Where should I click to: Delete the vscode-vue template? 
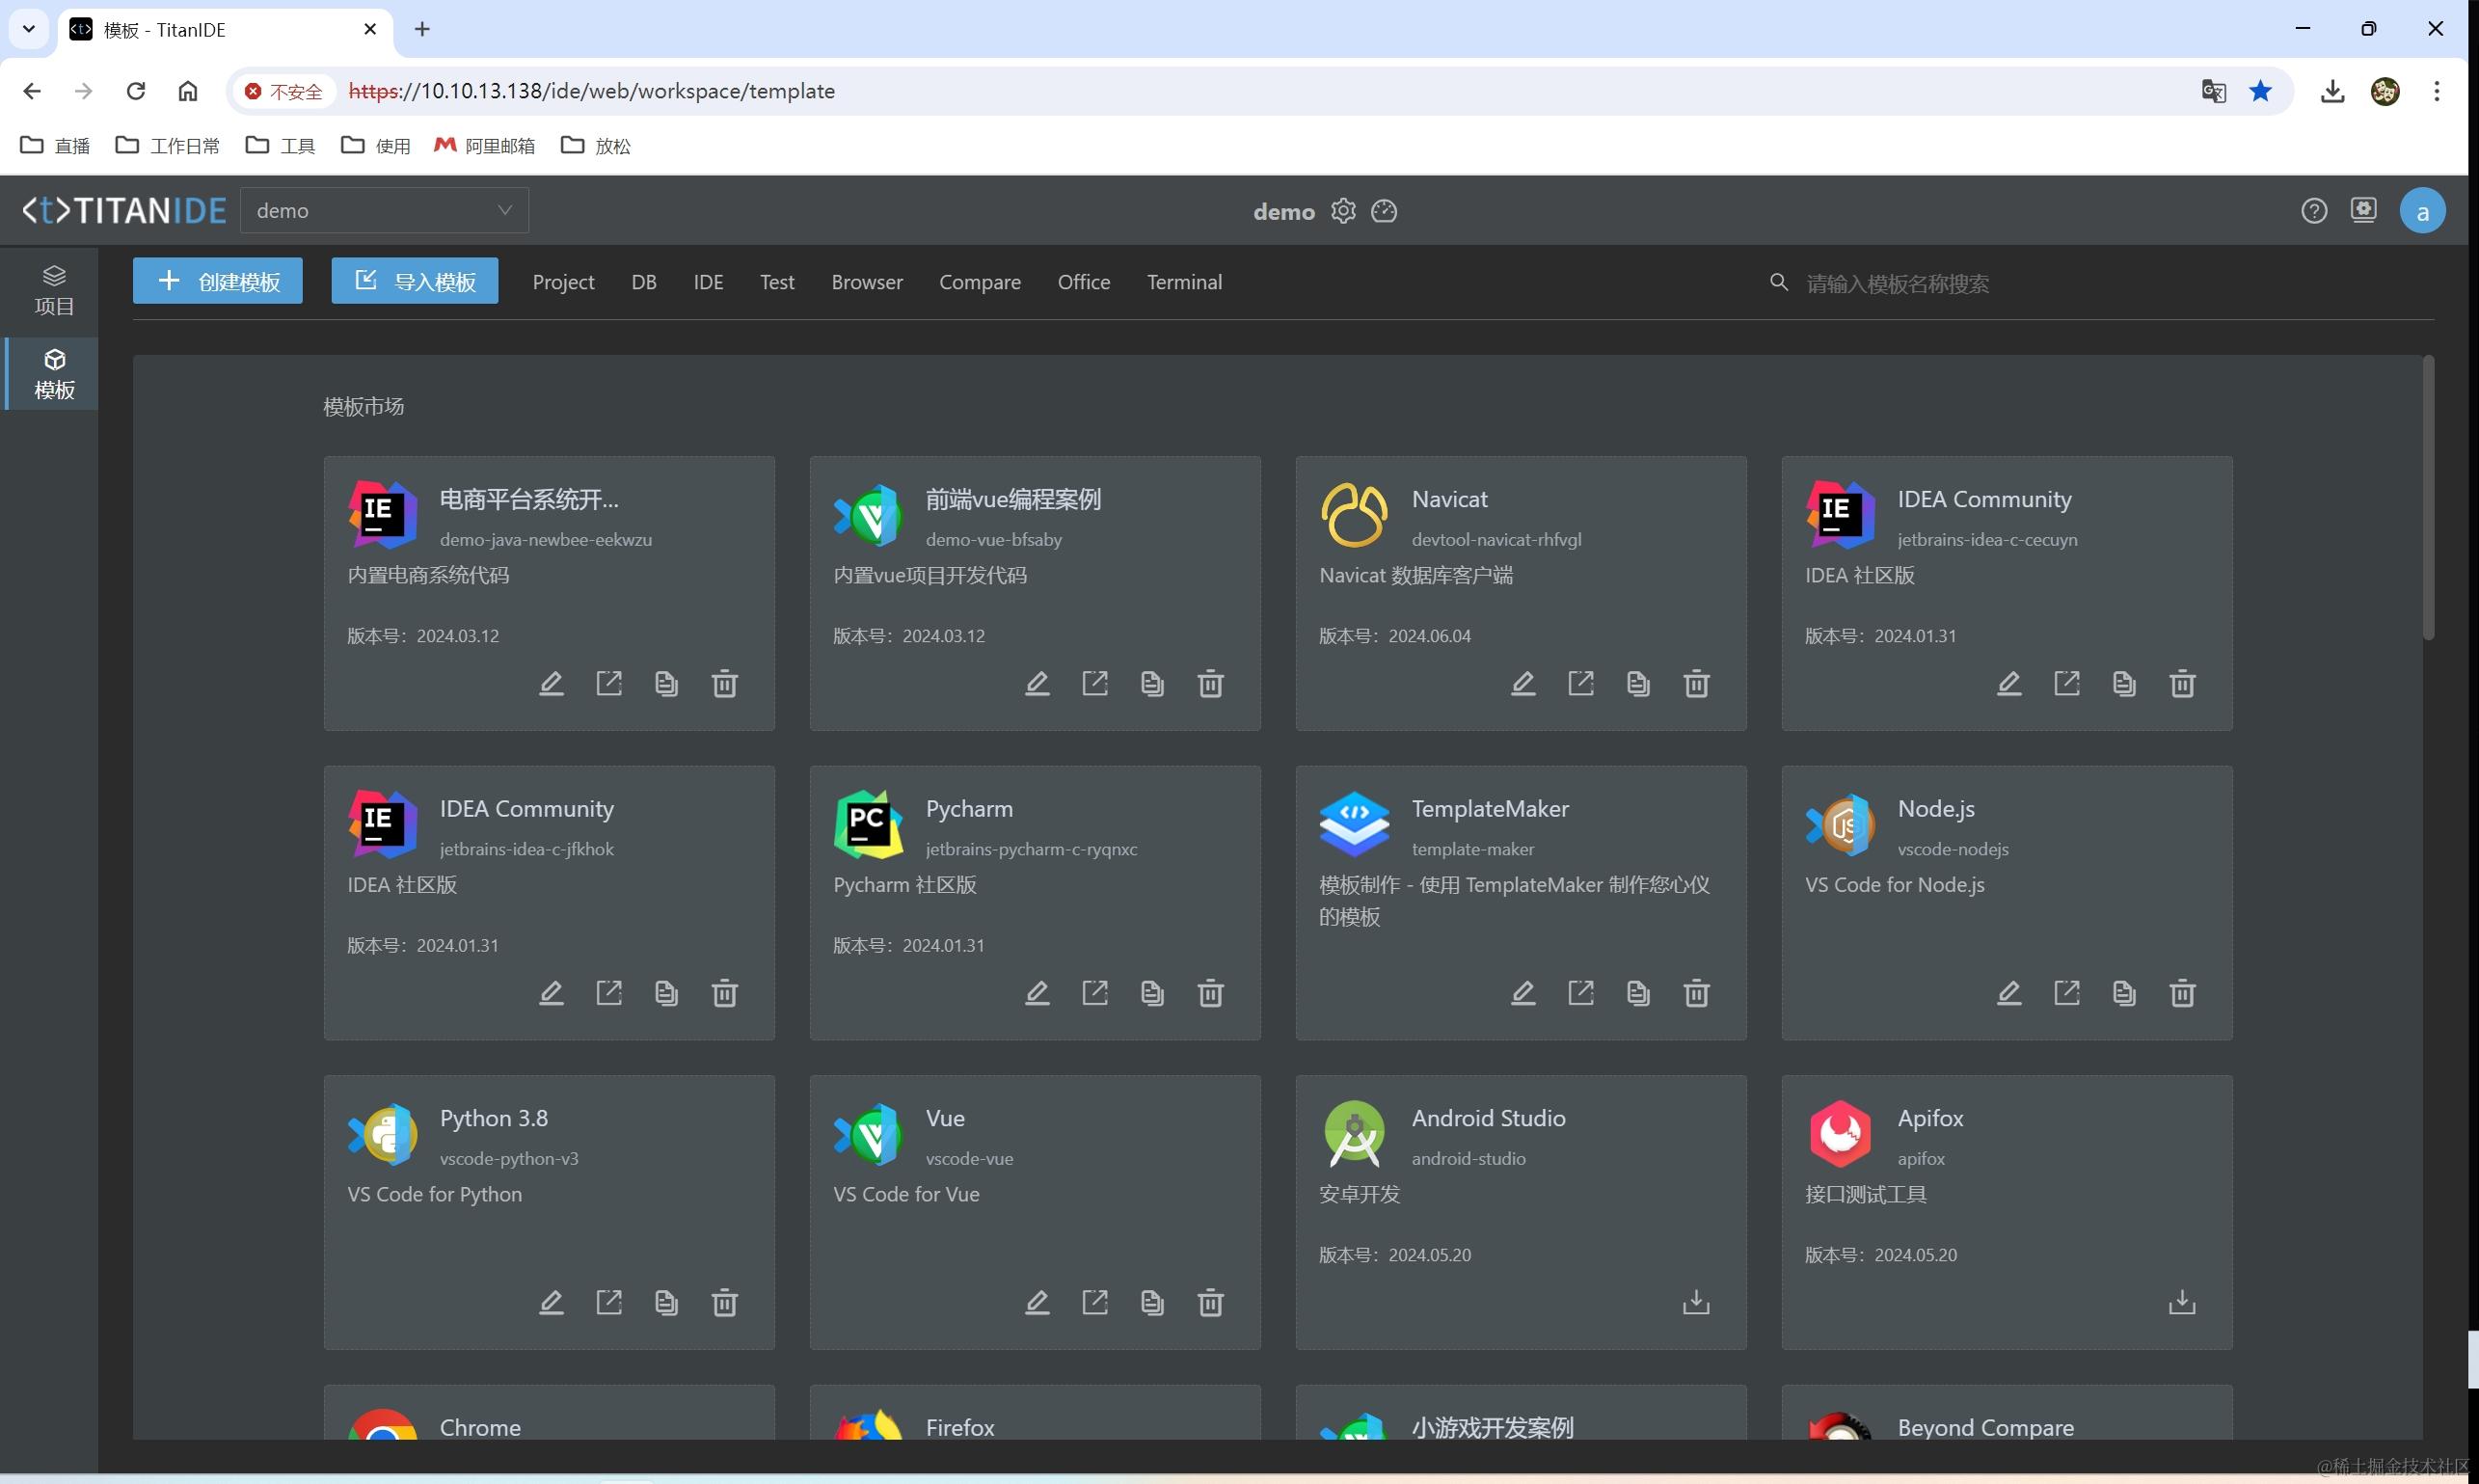point(1211,1303)
